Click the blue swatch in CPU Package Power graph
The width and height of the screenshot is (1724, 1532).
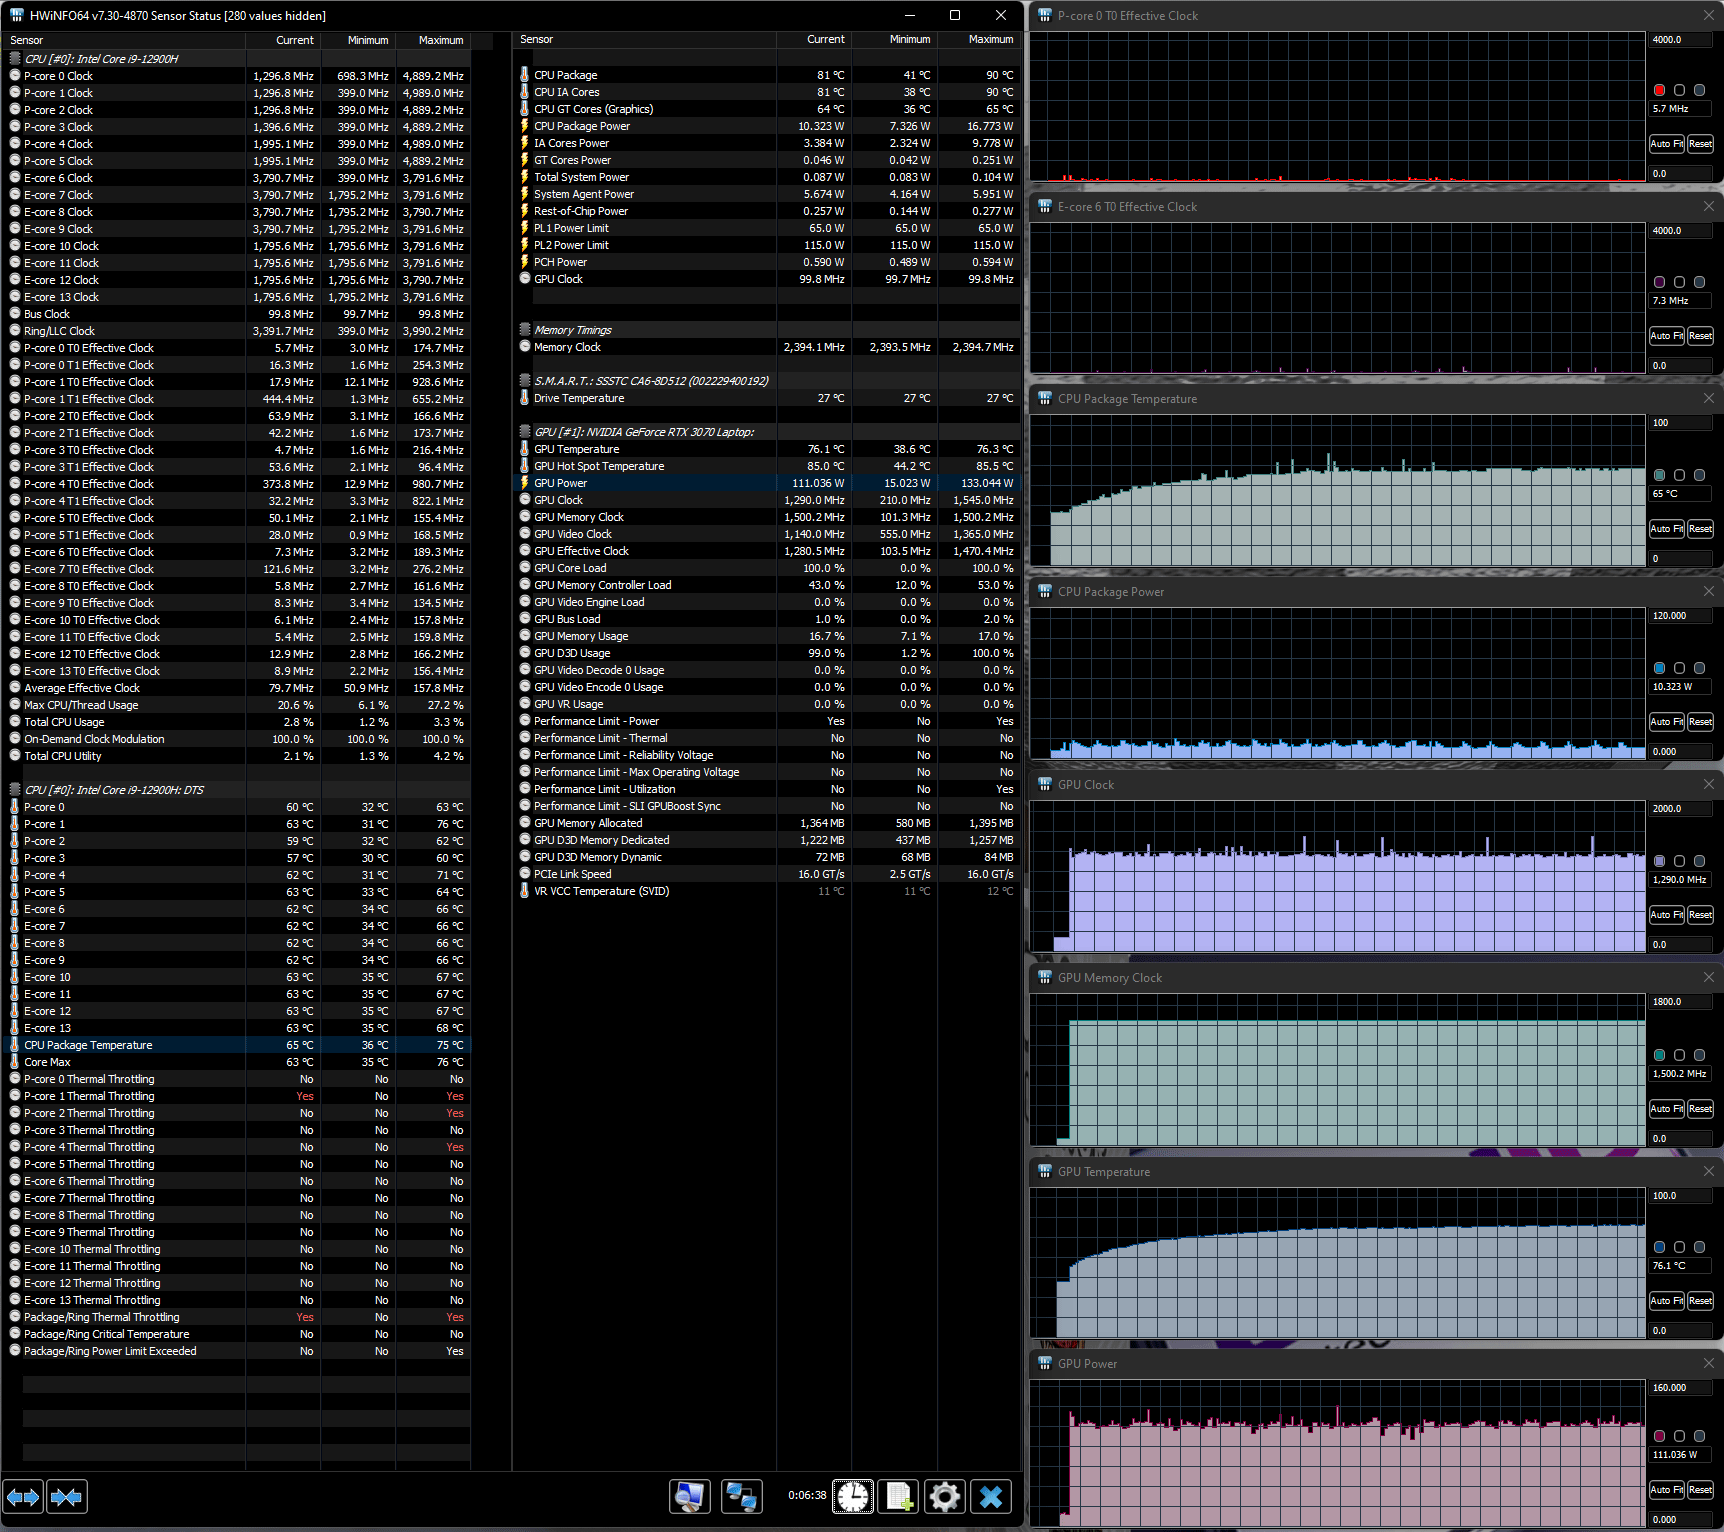[x=1660, y=668]
